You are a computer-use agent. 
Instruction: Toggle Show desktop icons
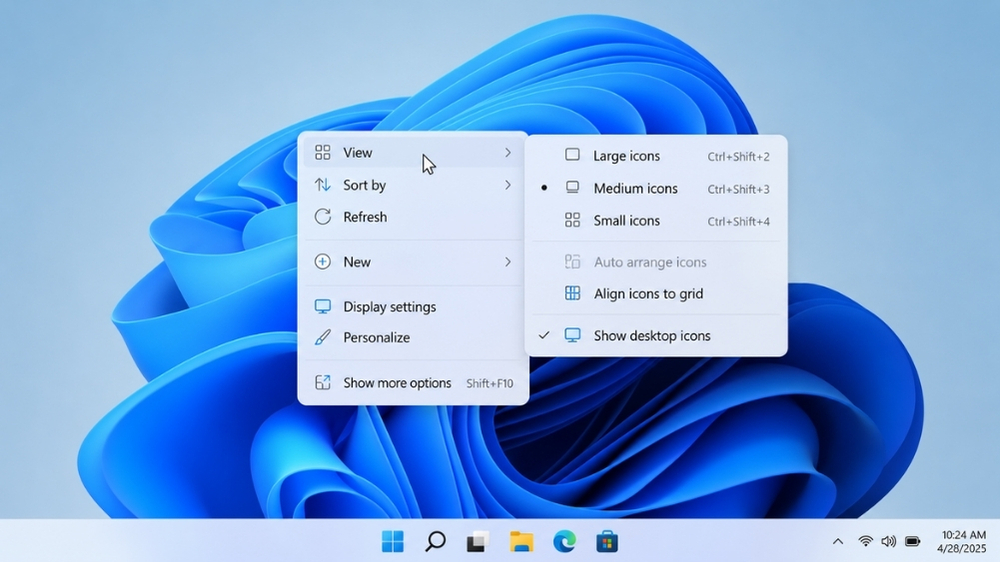click(656, 336)
